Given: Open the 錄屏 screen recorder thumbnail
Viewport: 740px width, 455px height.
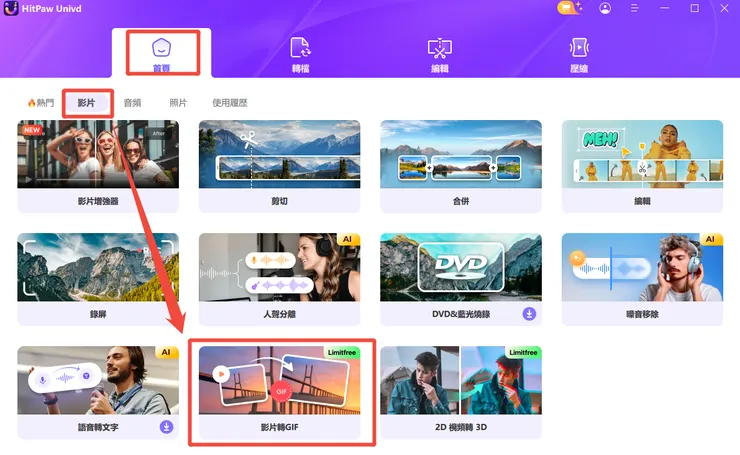Looking at the screenshot, I should point(98,267).
